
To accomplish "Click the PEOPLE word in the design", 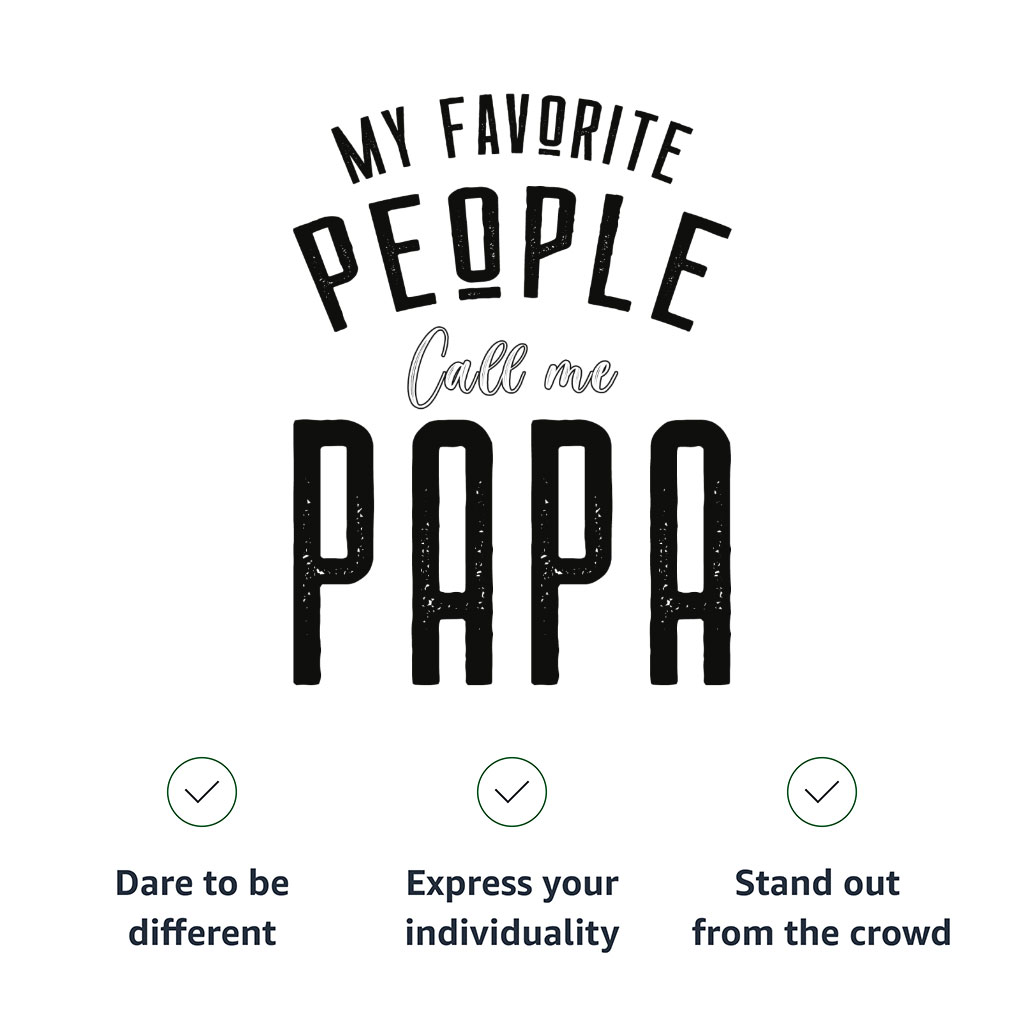I will tap(511, 257).
